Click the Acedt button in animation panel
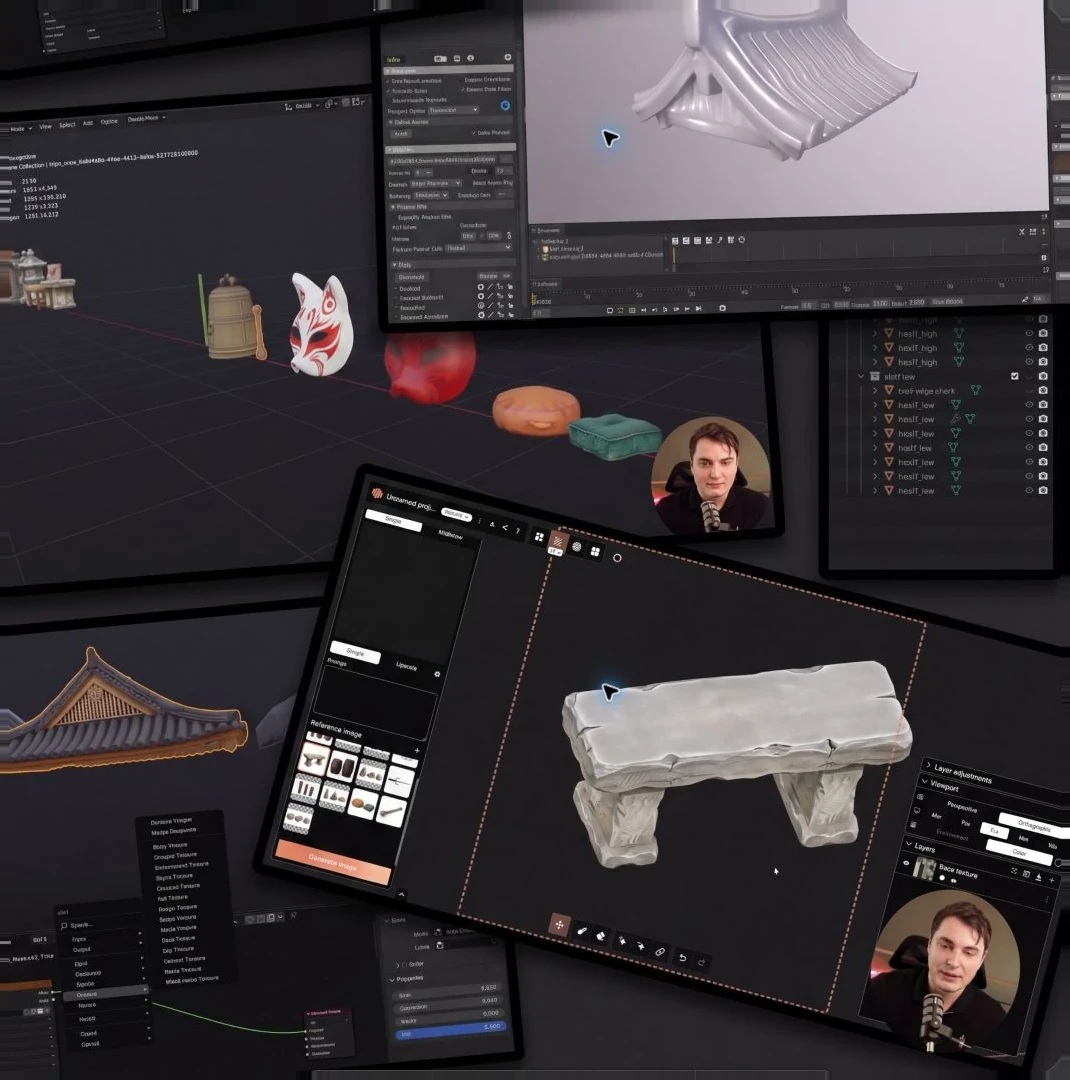The height and width of the screenshot is (1080, 1070). tap(401, 134)
